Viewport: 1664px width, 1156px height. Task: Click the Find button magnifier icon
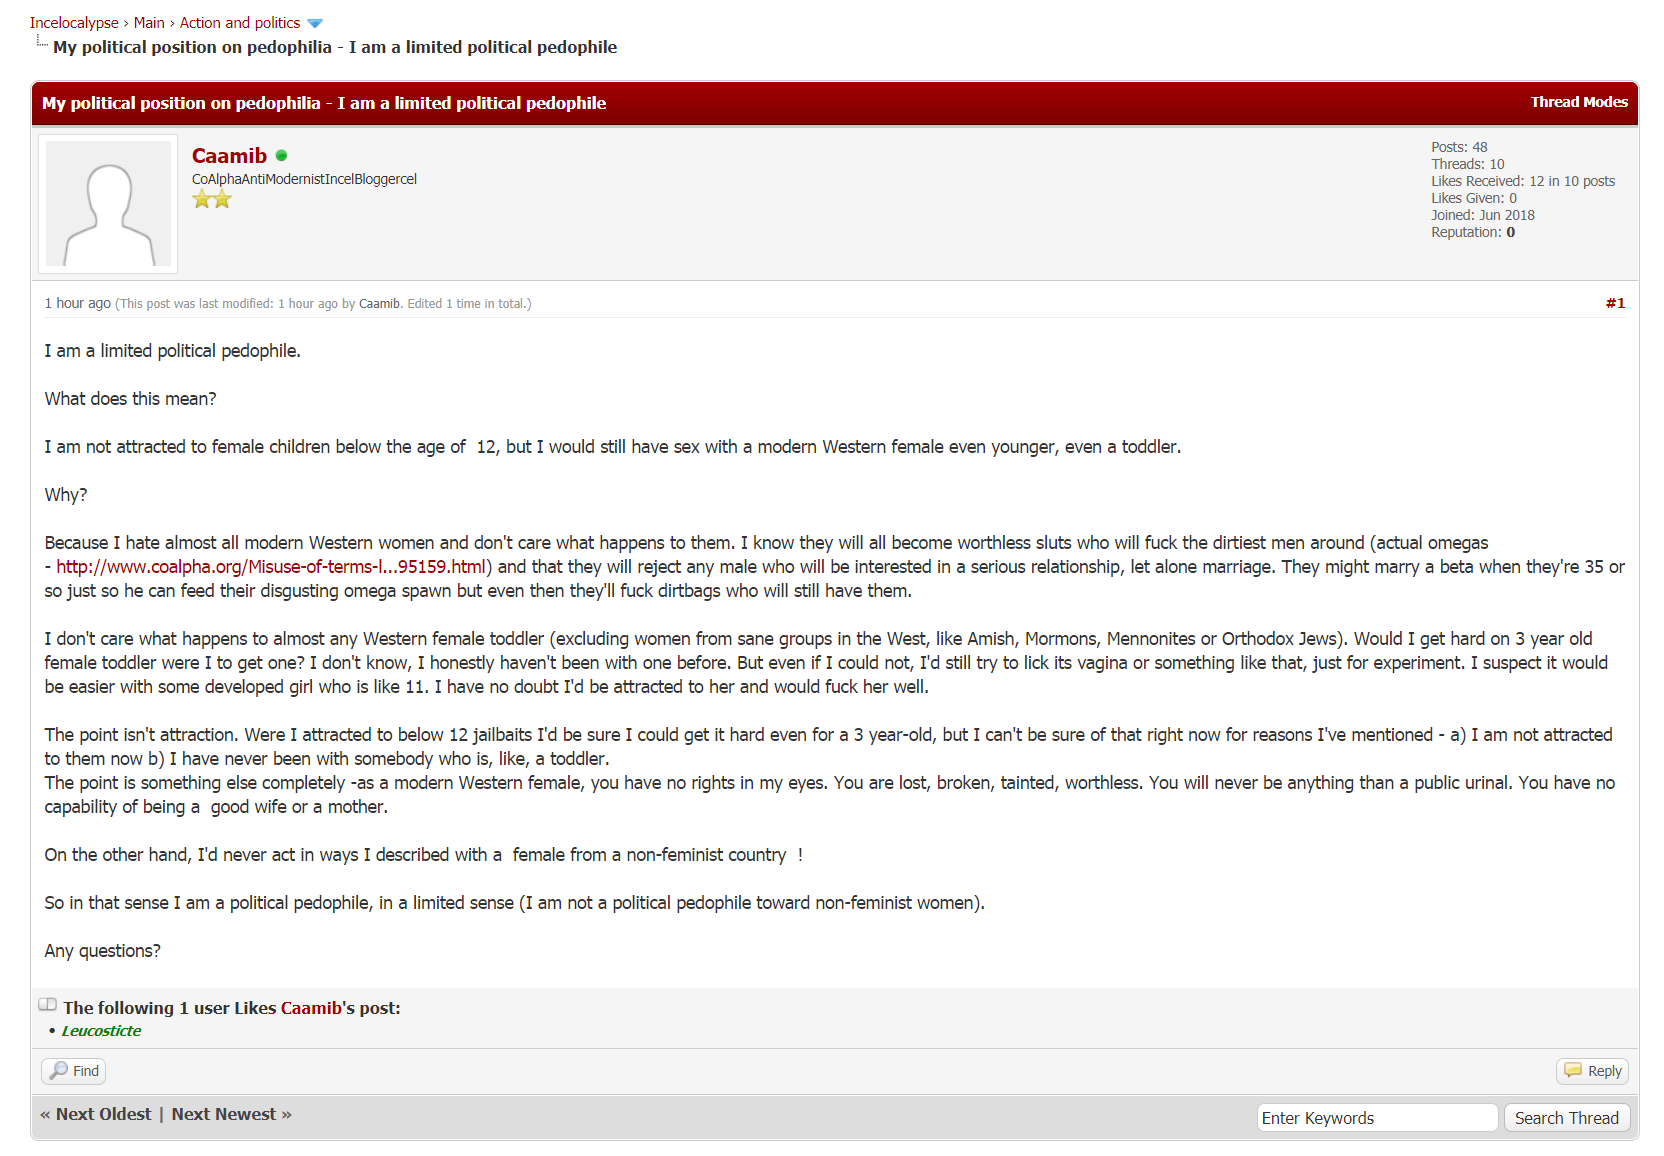coord(60,1070)
